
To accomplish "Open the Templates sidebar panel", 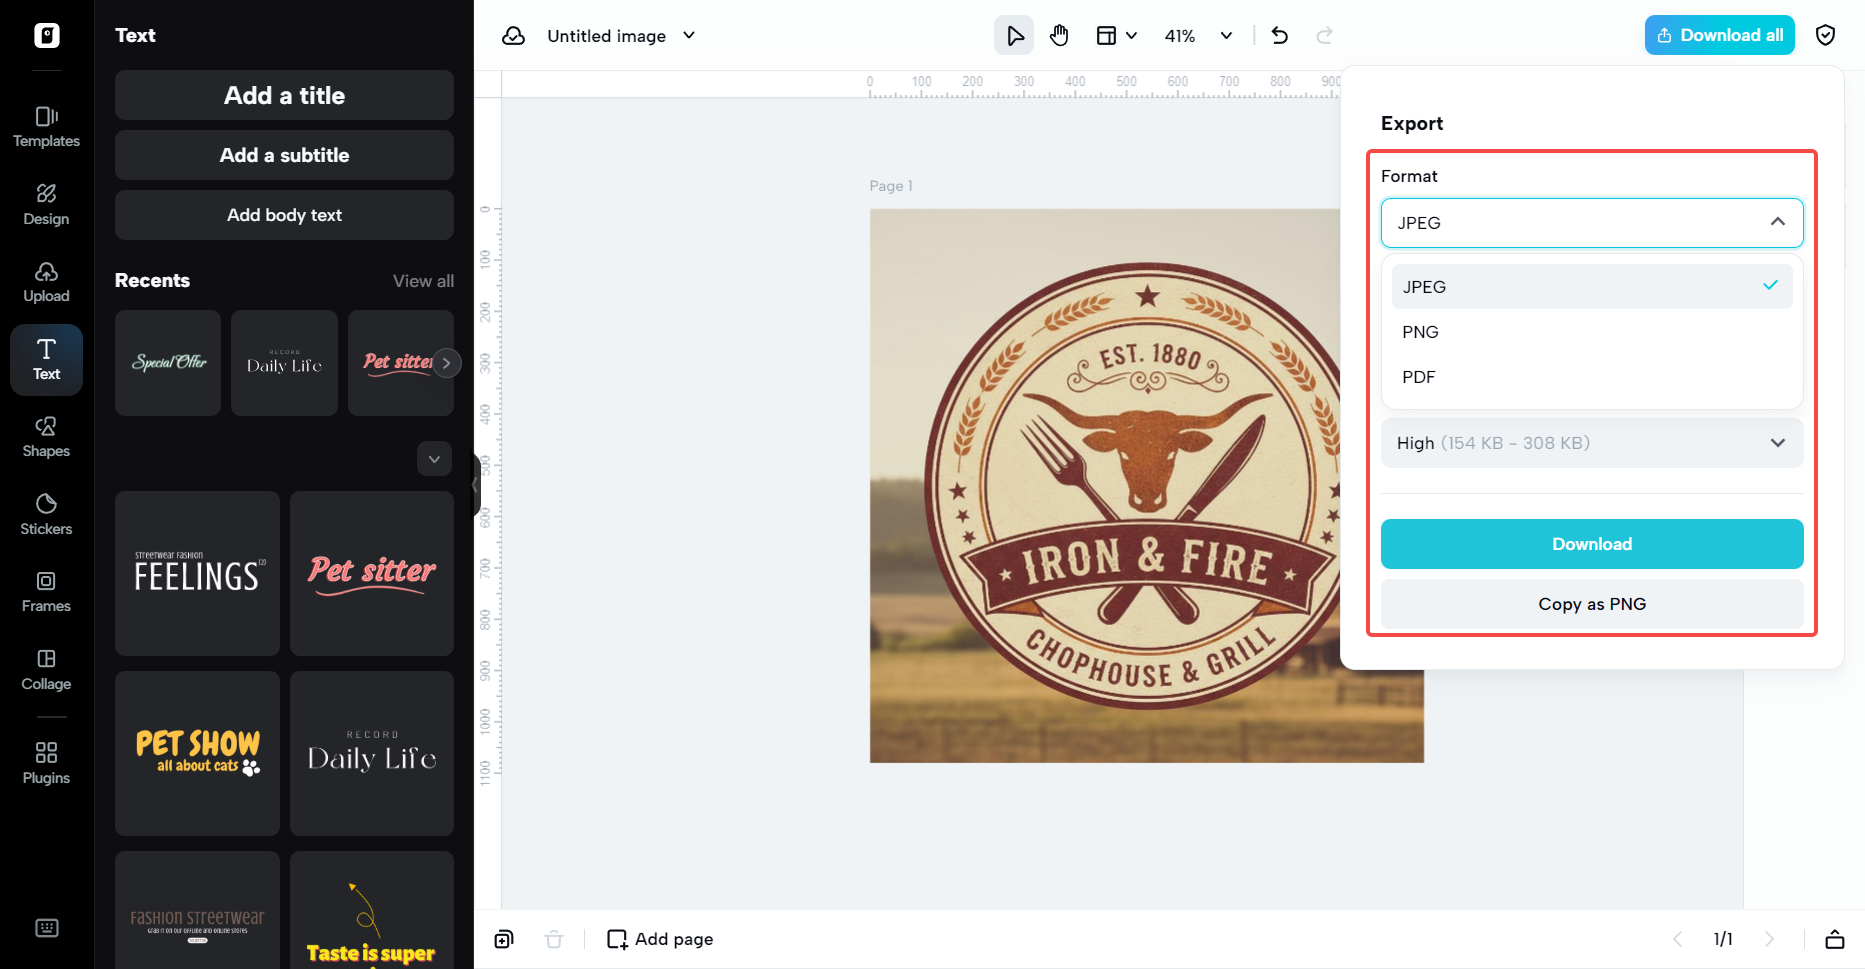I will click(46, 127).
